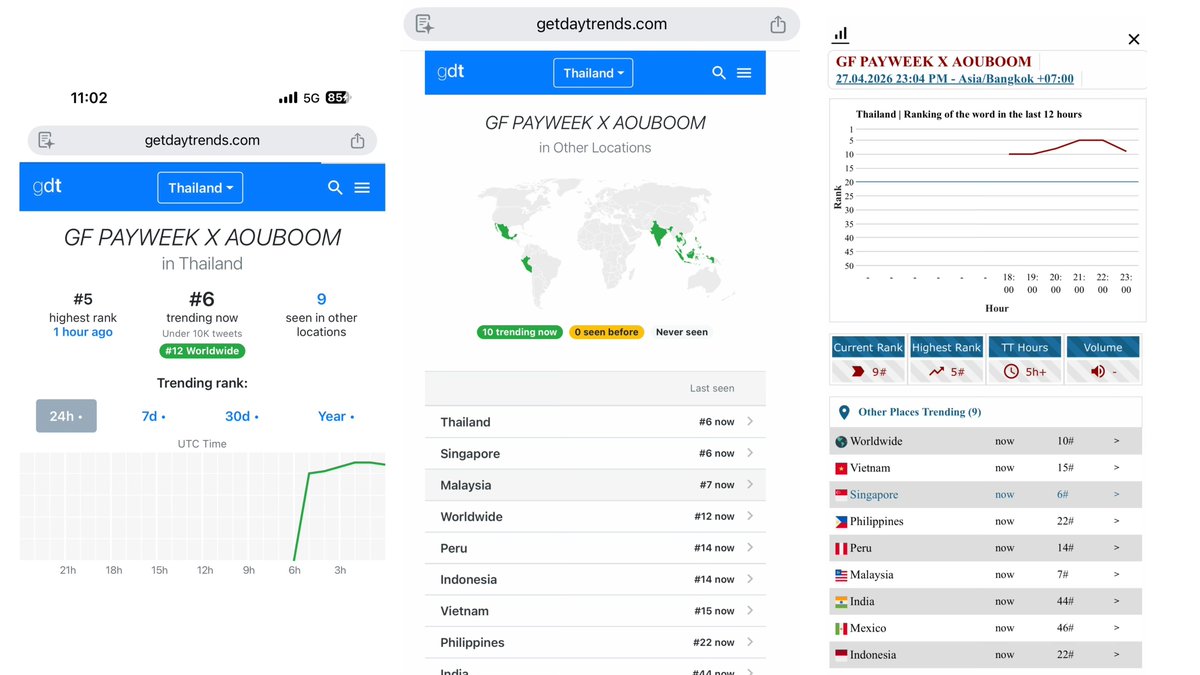
Task: Open search icon in left gdt header
Action: tap(335, 188)
